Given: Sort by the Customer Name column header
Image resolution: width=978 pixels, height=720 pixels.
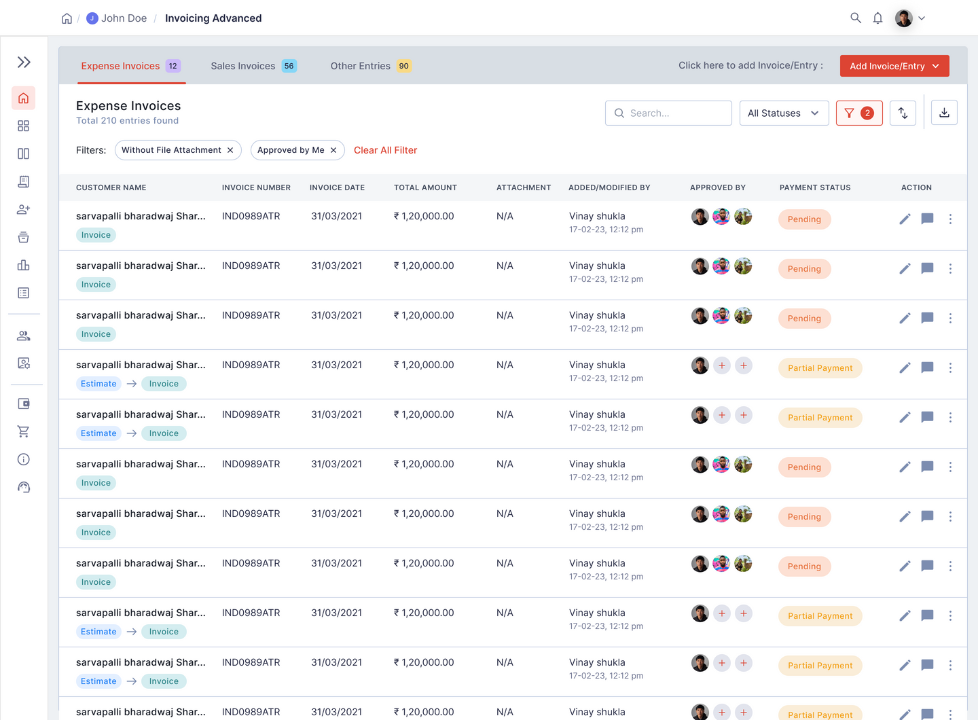Looking at the screenshot, I should pos(111,188).
